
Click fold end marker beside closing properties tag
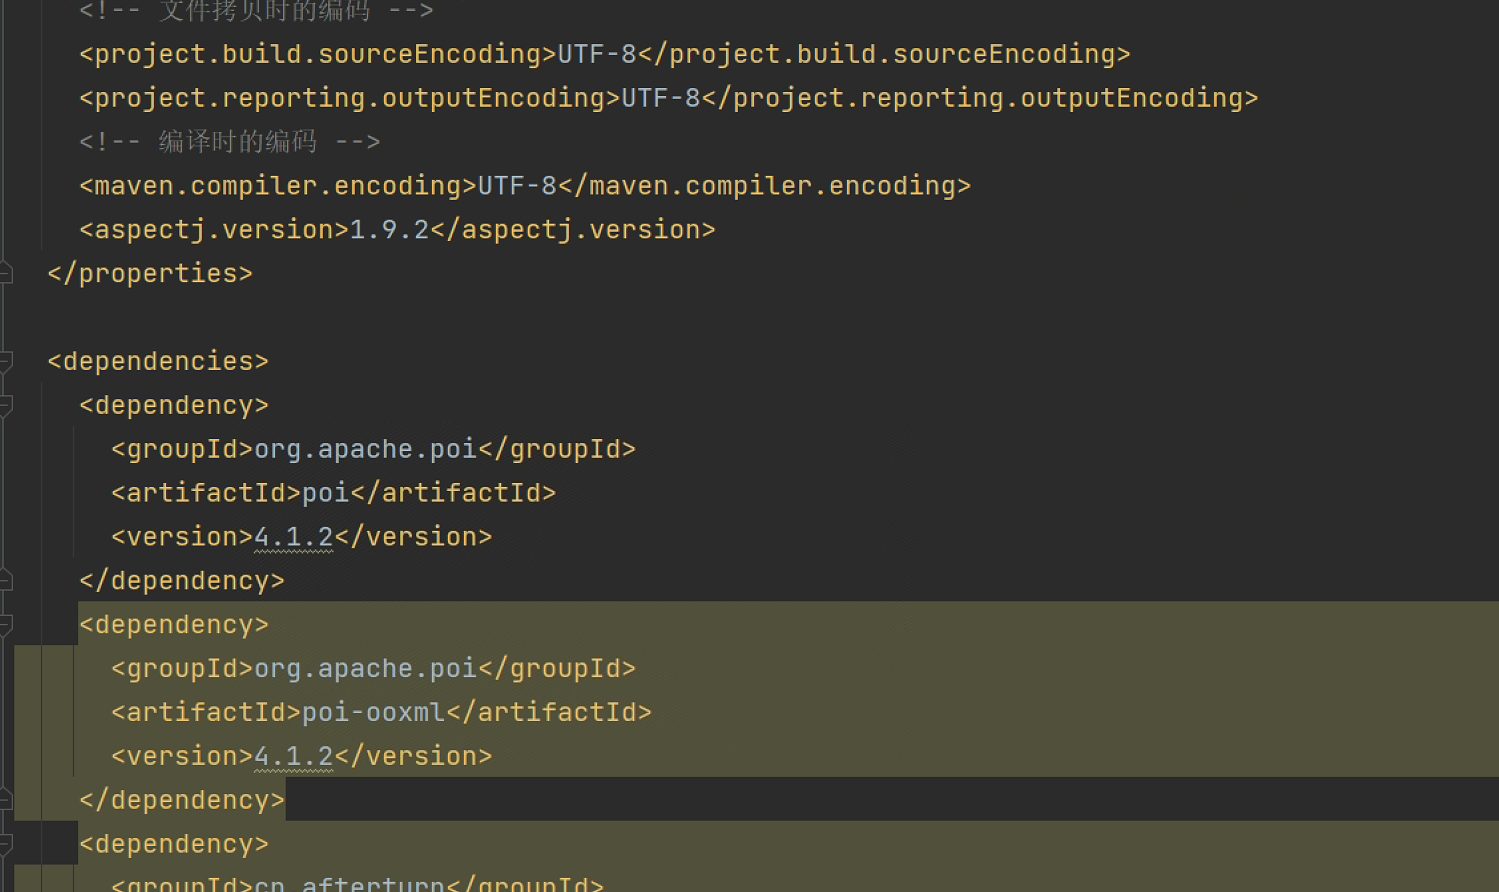(6, 273)
